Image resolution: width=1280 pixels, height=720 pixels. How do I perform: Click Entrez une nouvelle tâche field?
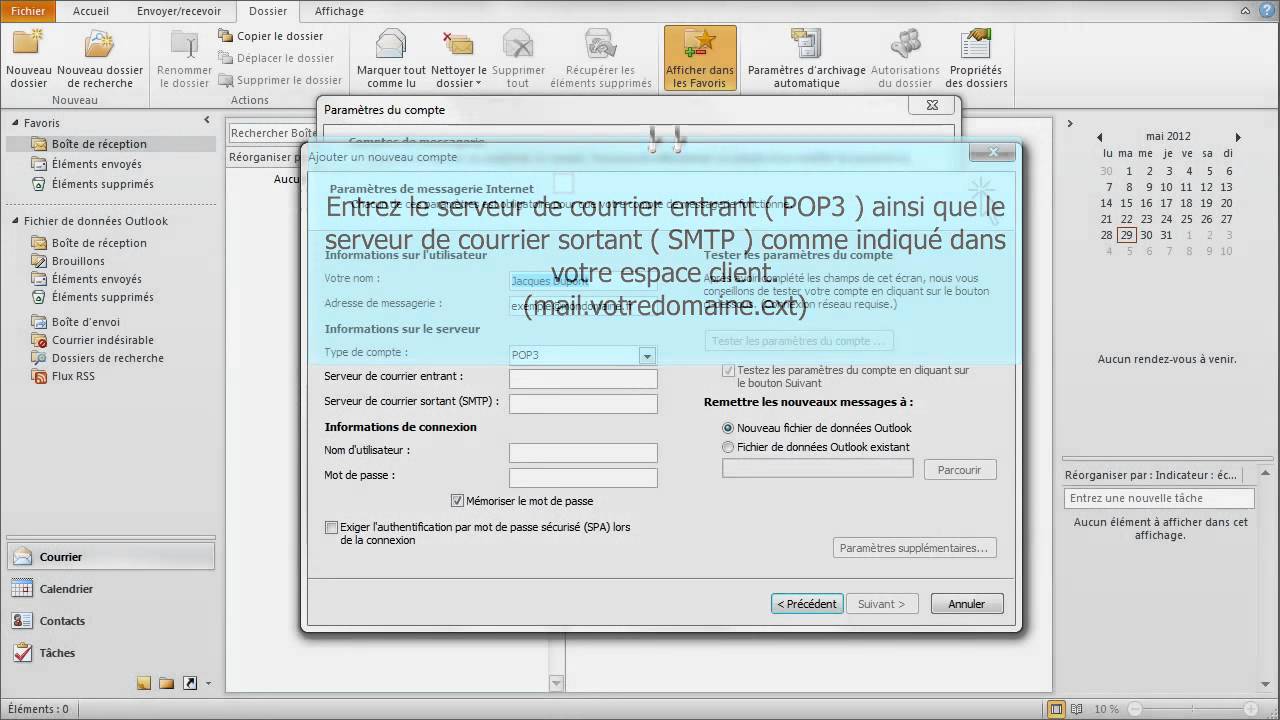click(1159, 498)
